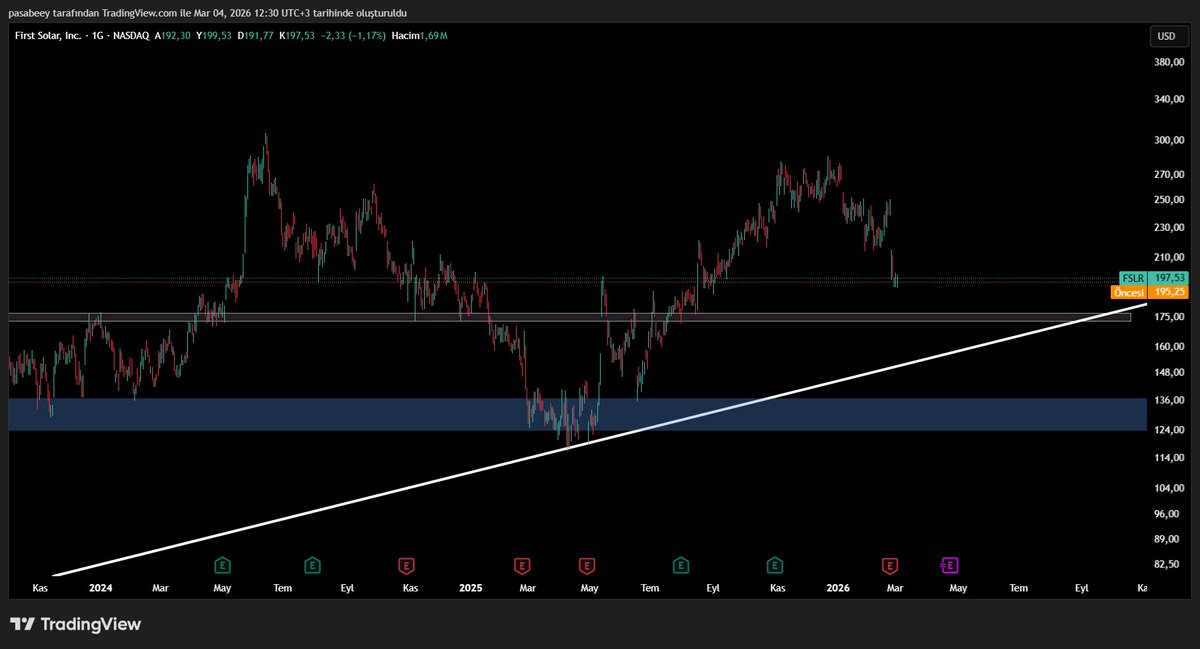
Task: Click the 300,00 price axis label
Action: tap(1168, 141)
